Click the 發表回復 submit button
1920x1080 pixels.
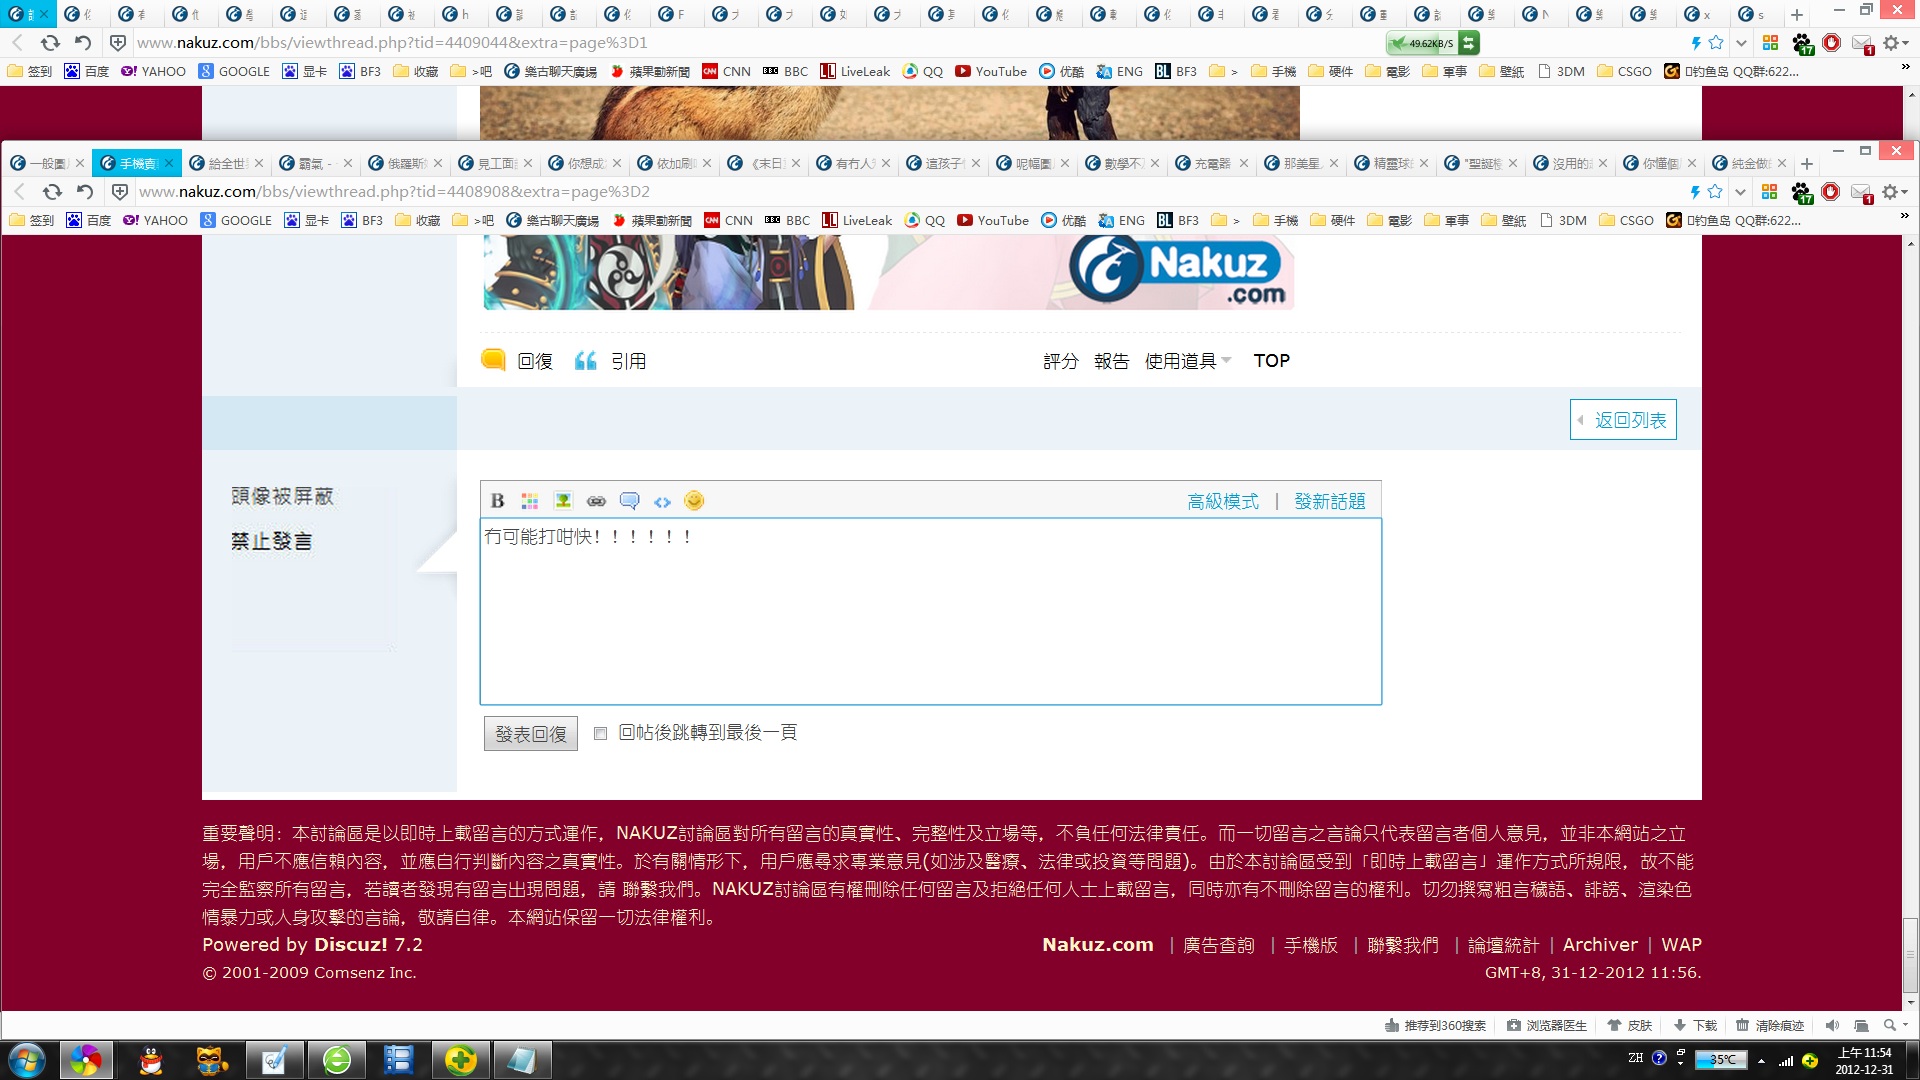(531, 734)
